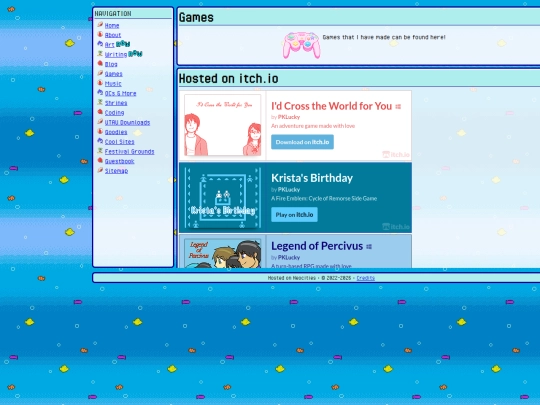Click the icon beside Sitemap link
Image resolution: width=540 pixels, height=405 pixels.
click(100, 170)
